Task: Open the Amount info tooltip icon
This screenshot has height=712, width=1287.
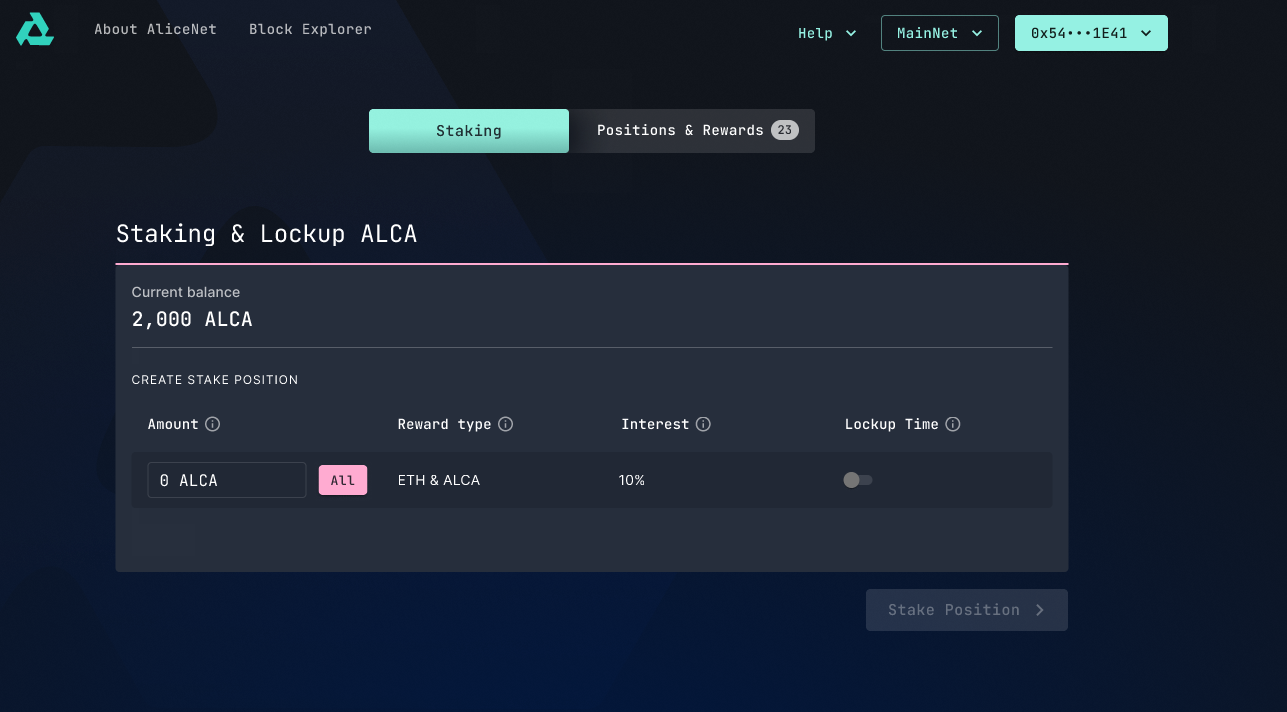Action: 212,424
